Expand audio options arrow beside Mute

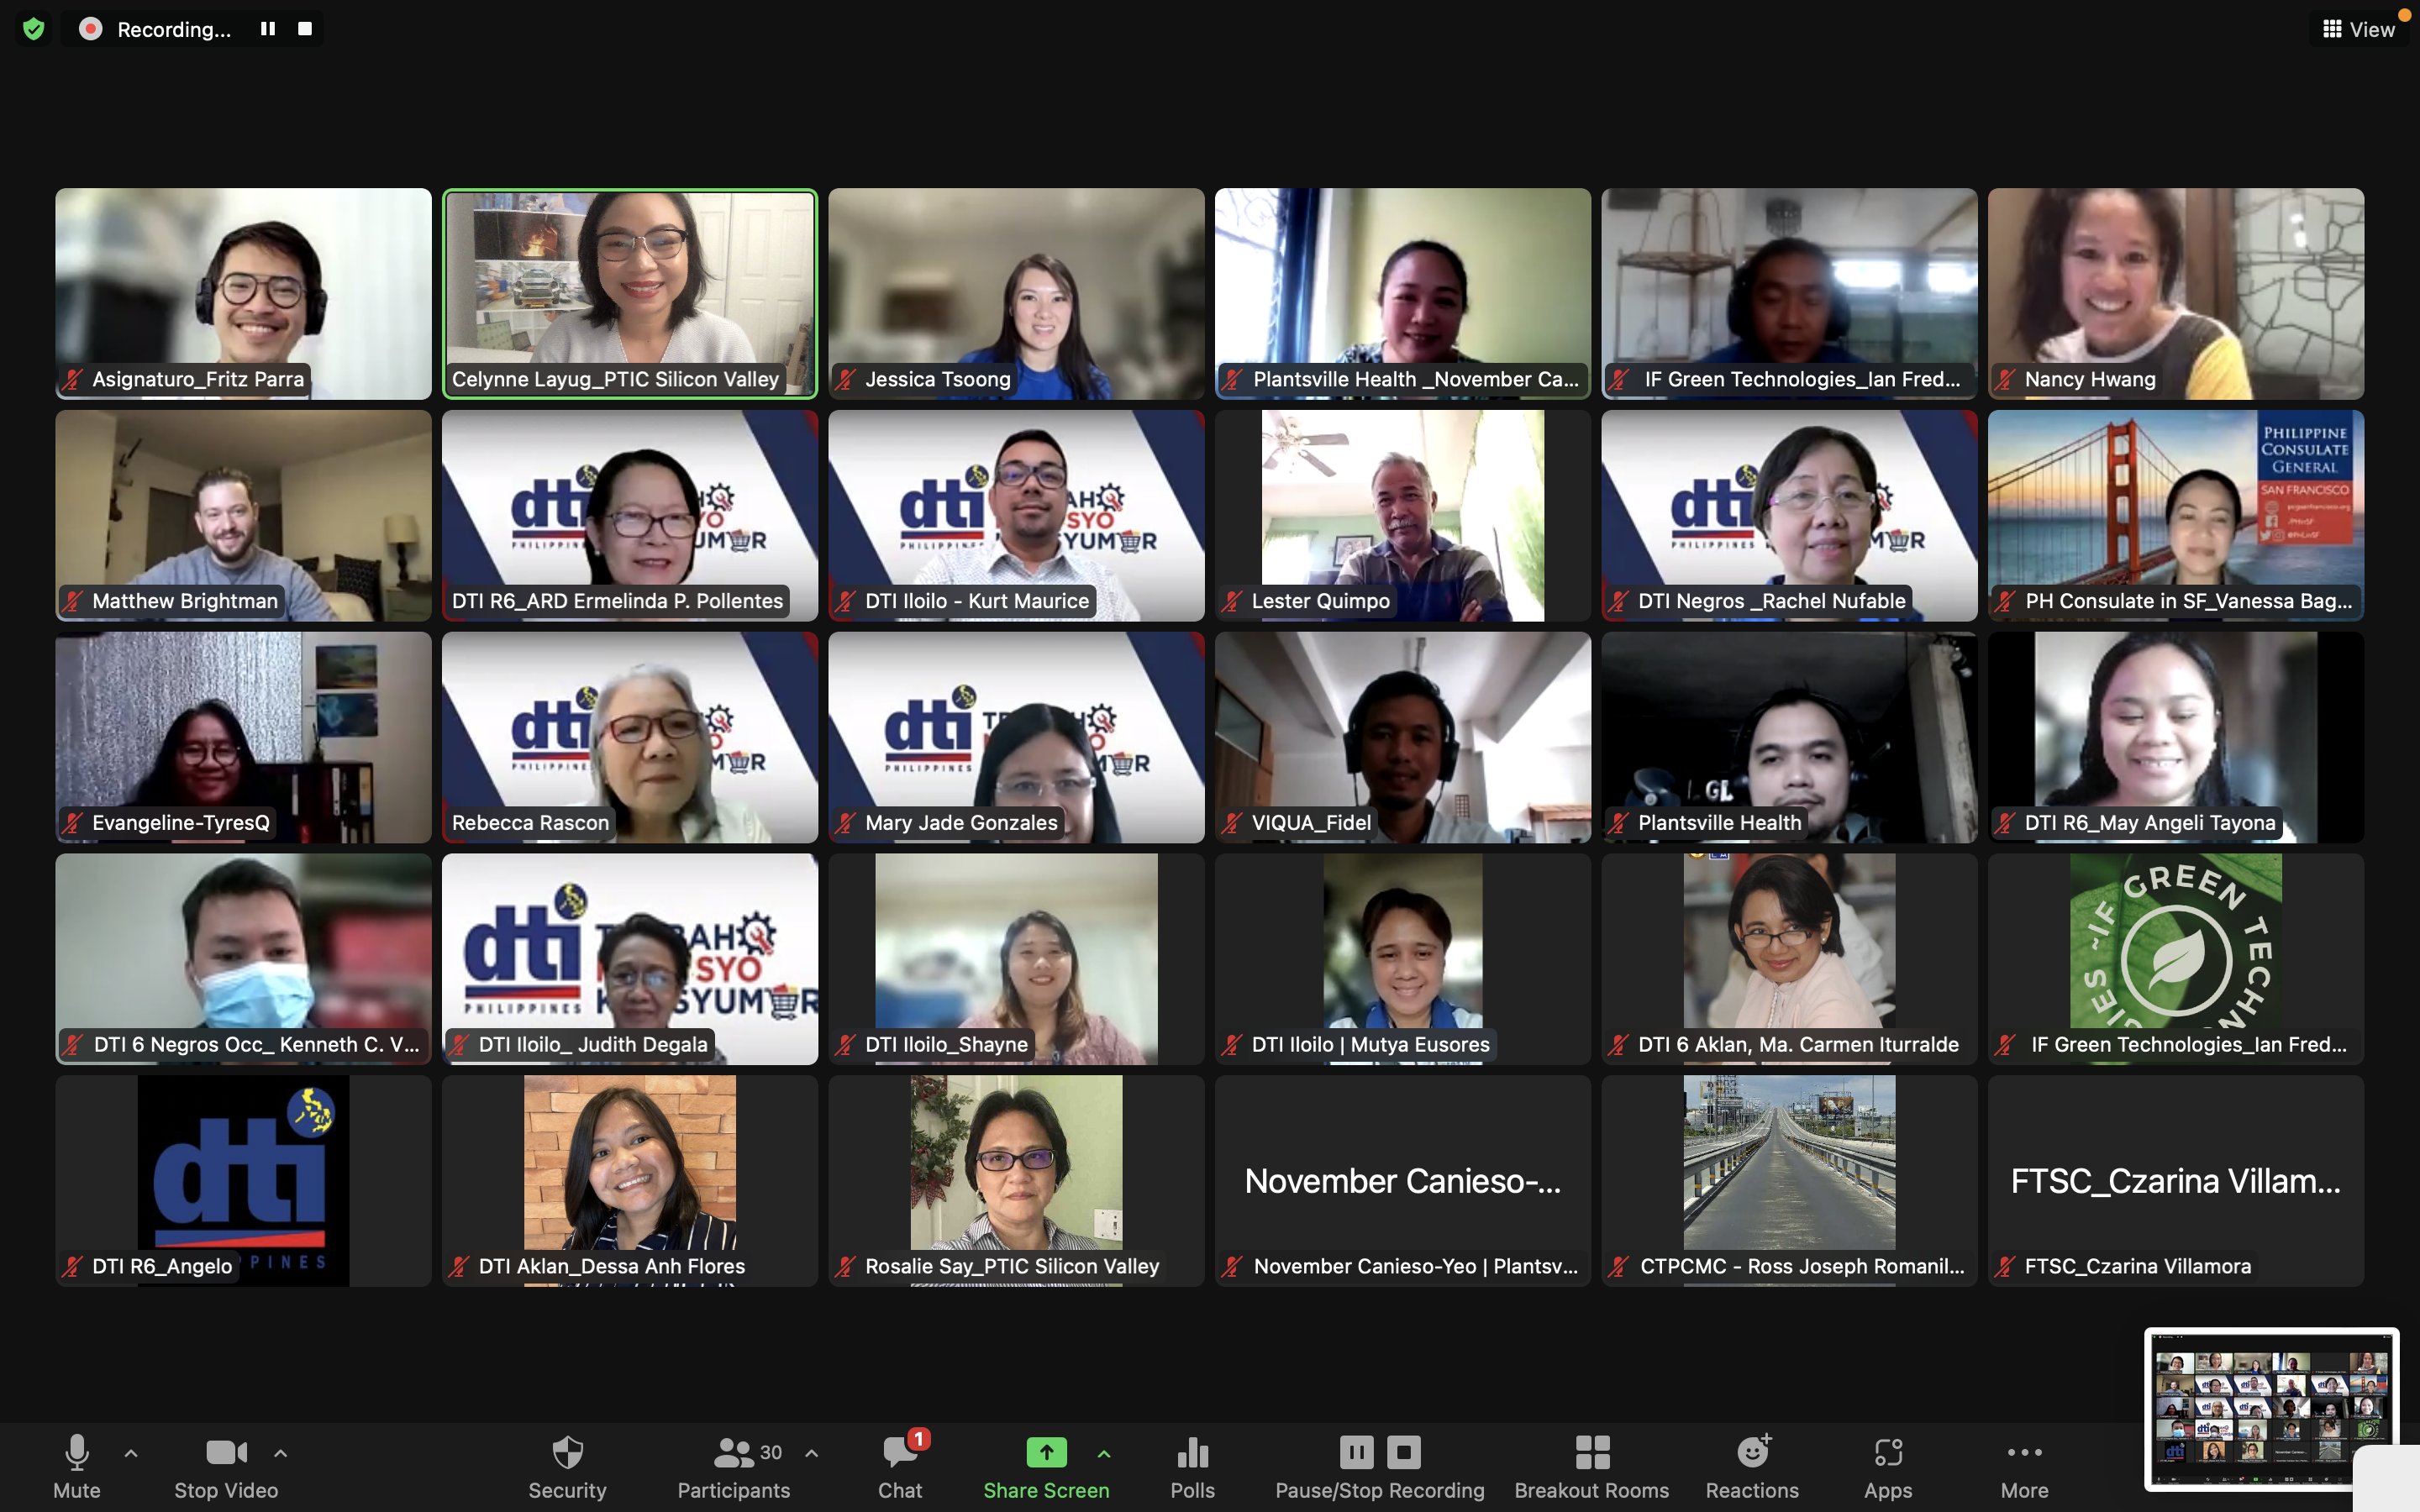click(x=131, y=1453)
